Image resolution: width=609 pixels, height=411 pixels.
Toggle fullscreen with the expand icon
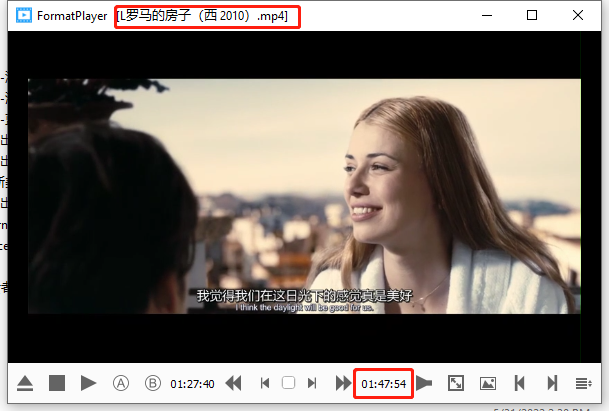[456, 383]
